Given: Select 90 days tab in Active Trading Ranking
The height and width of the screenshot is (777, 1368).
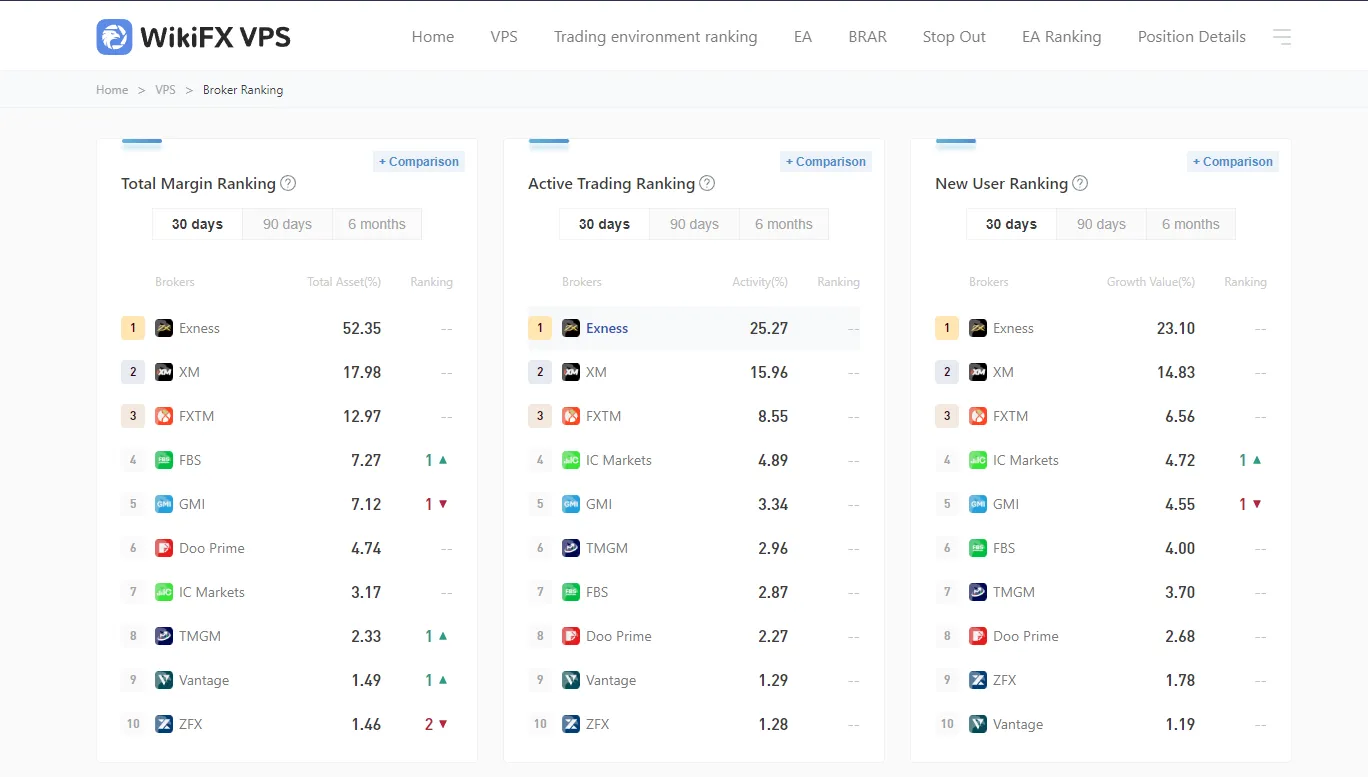Looking at the screenshot, I should click(x=694, y=224).
